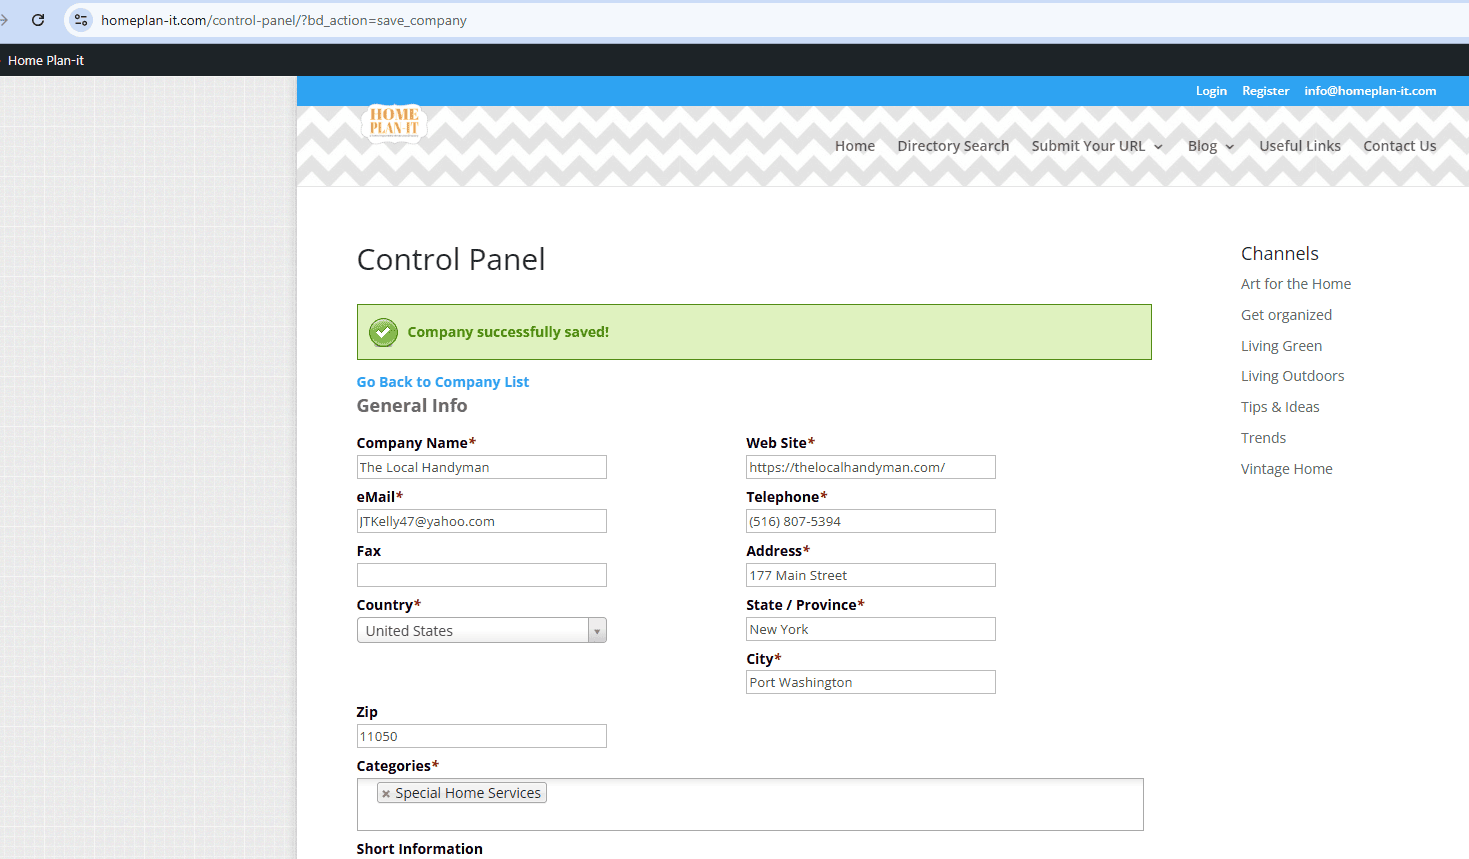Go to Contact Us page
1469x859 pixels.
[x=1399, y=146]
